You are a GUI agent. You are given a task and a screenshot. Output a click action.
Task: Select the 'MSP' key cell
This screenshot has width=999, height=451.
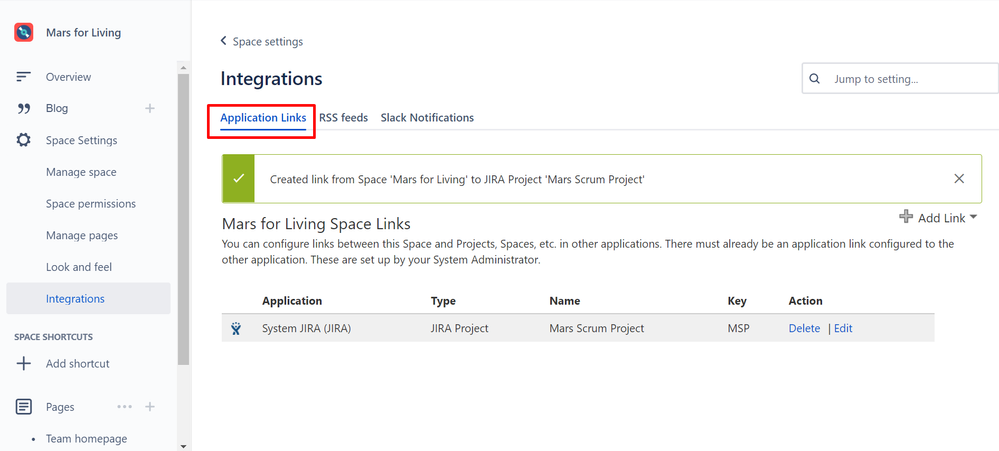pyautogui.click(x=738, y=329)
